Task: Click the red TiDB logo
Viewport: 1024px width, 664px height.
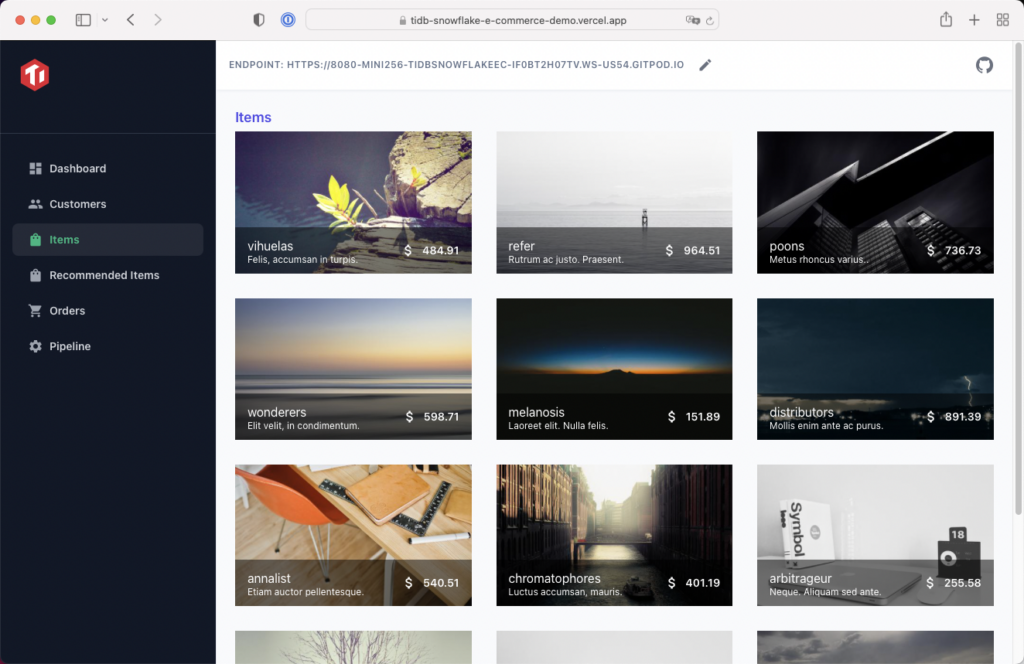Action: 34,74
